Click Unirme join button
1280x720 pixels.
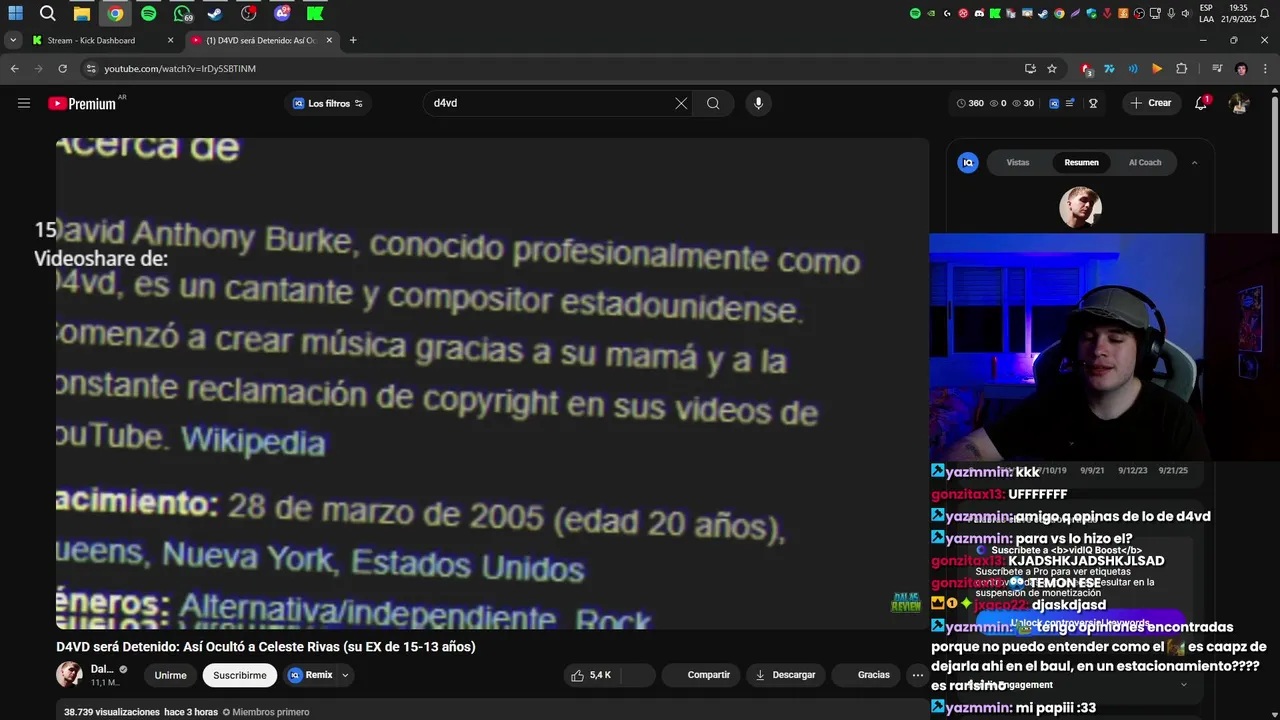tap(170, 675)
